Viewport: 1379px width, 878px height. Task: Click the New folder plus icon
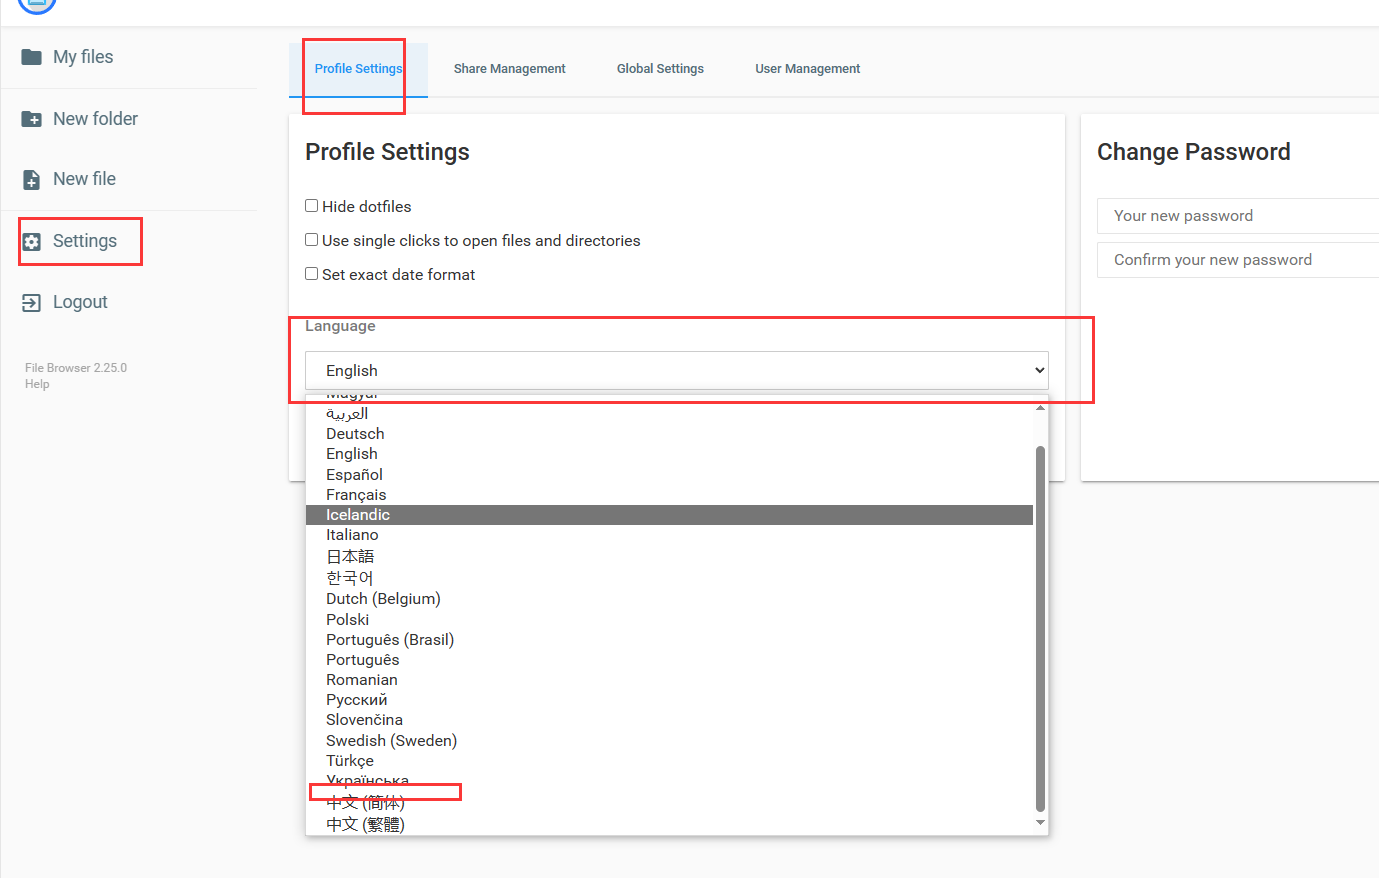32,119
